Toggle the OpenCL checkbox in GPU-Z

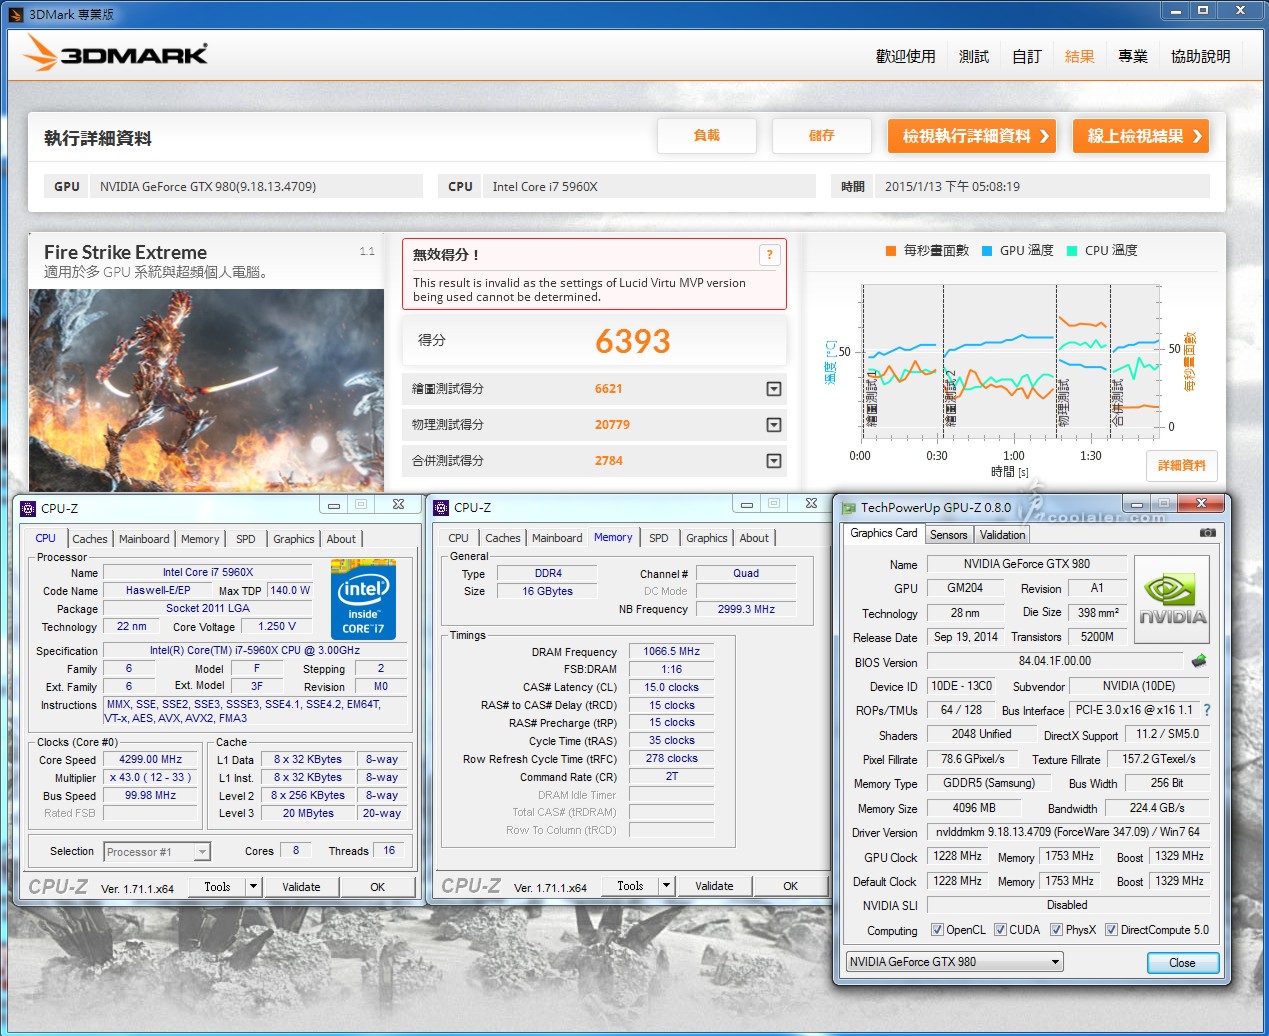coord(937,930)
